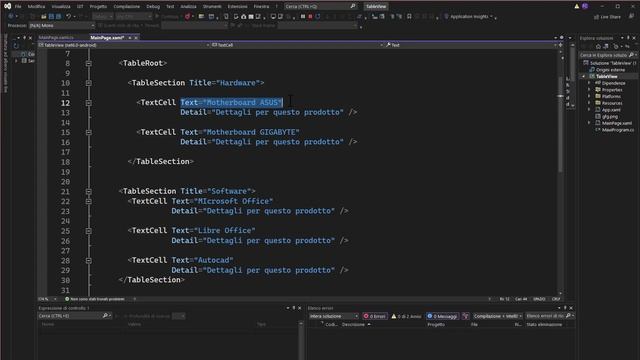
Task: Collapse the Software TableSection at line 21
Action: click(89, 191)
